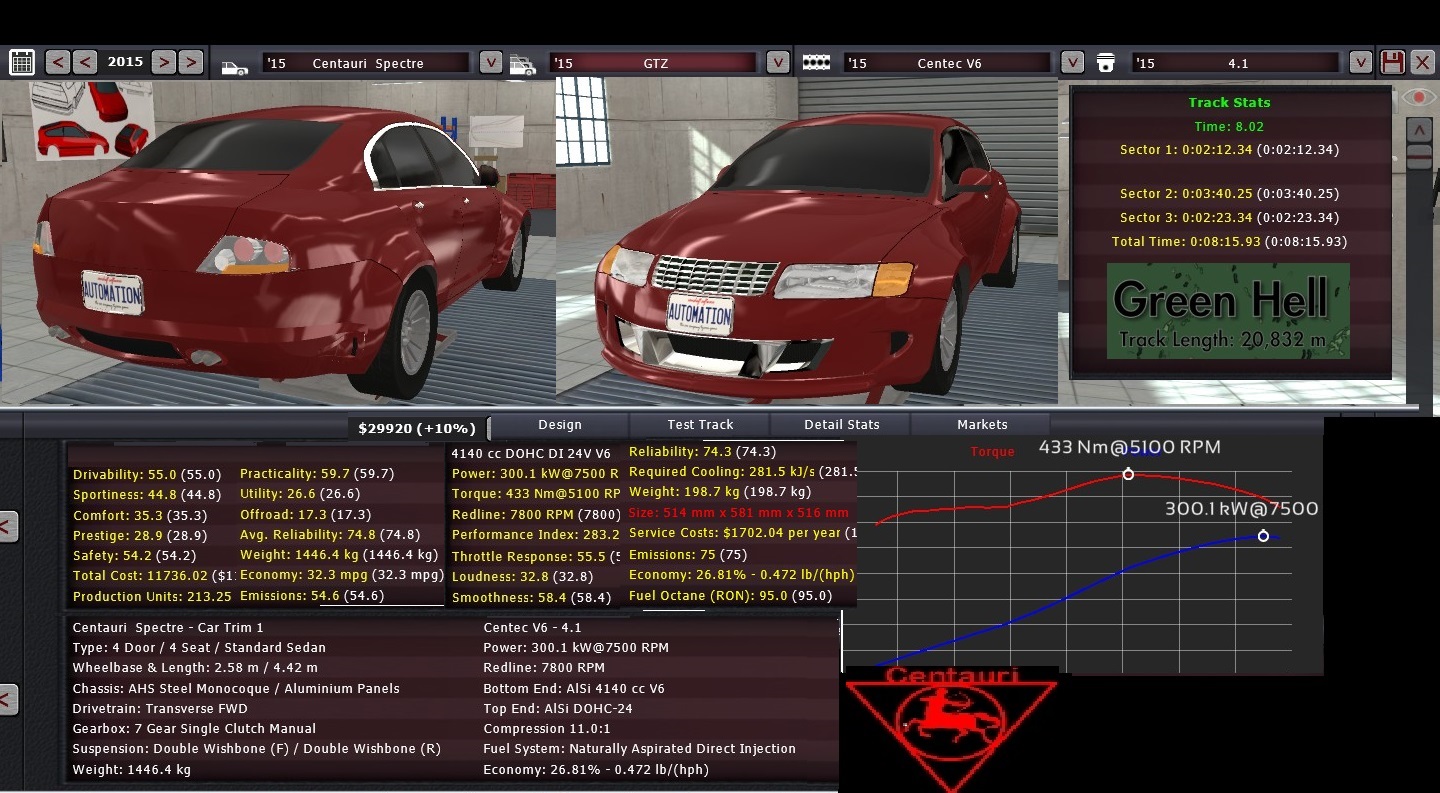Expand the Centauri Spectre model dropdown arrow
Image resolution: width=1440 pixels, height=793 pixels.
[x=490, y=62]
